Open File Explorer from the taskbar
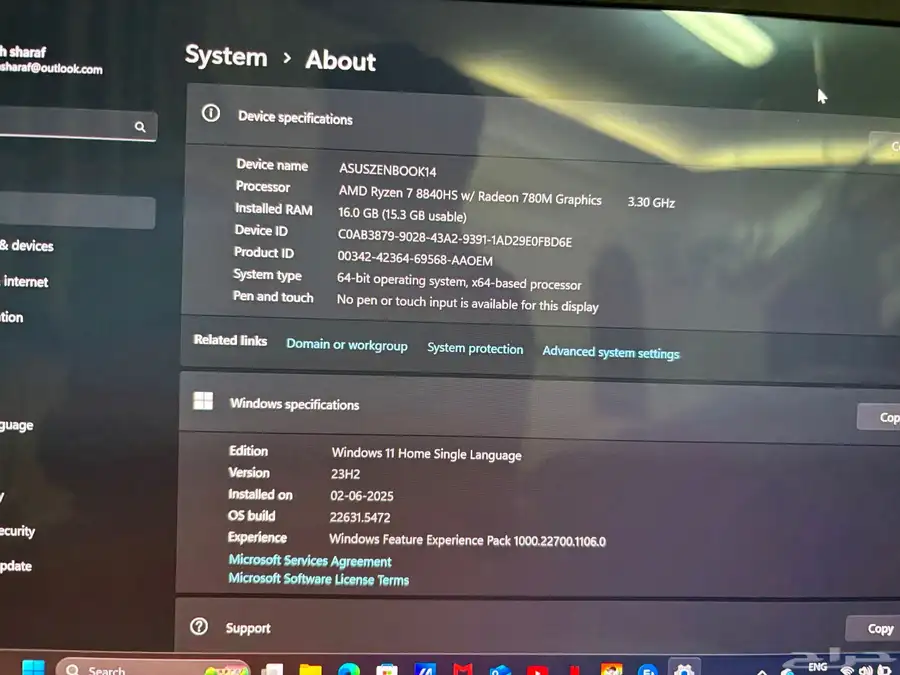 pos(311,669)
